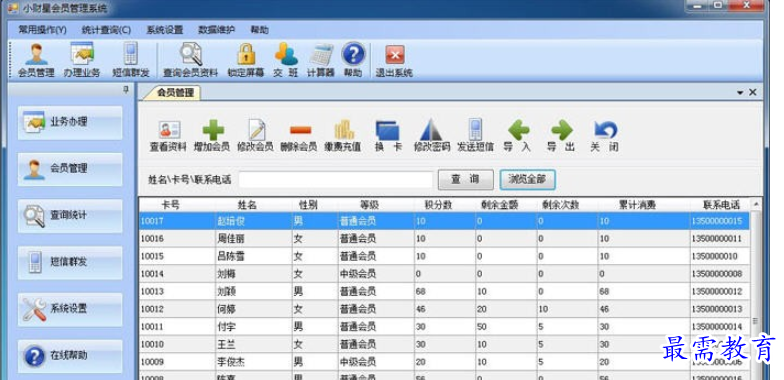Click the 查询会员资料 magnifier icon
This screenshot has width=784, height=380.
click(190, 60)
